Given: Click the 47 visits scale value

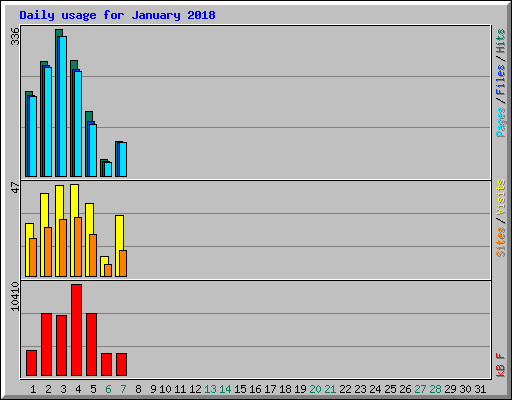Looking at the screenshot, I should pyautogui.click(x=15, y=187).
